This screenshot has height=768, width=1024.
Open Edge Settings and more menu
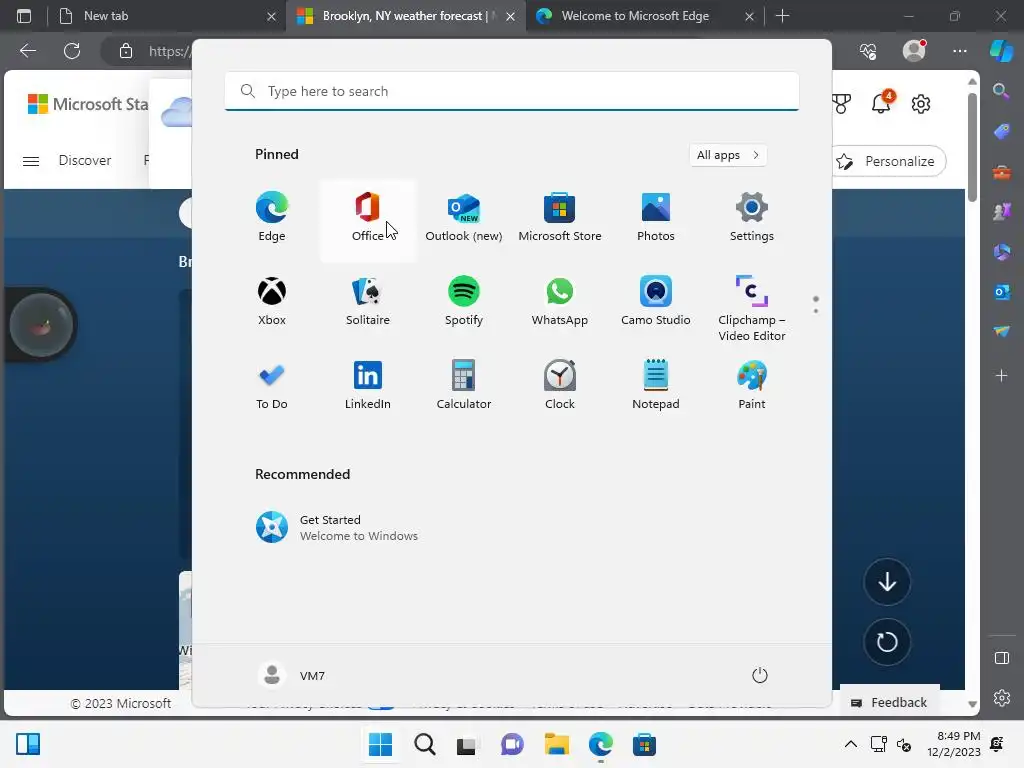click(x=959, y=51)
